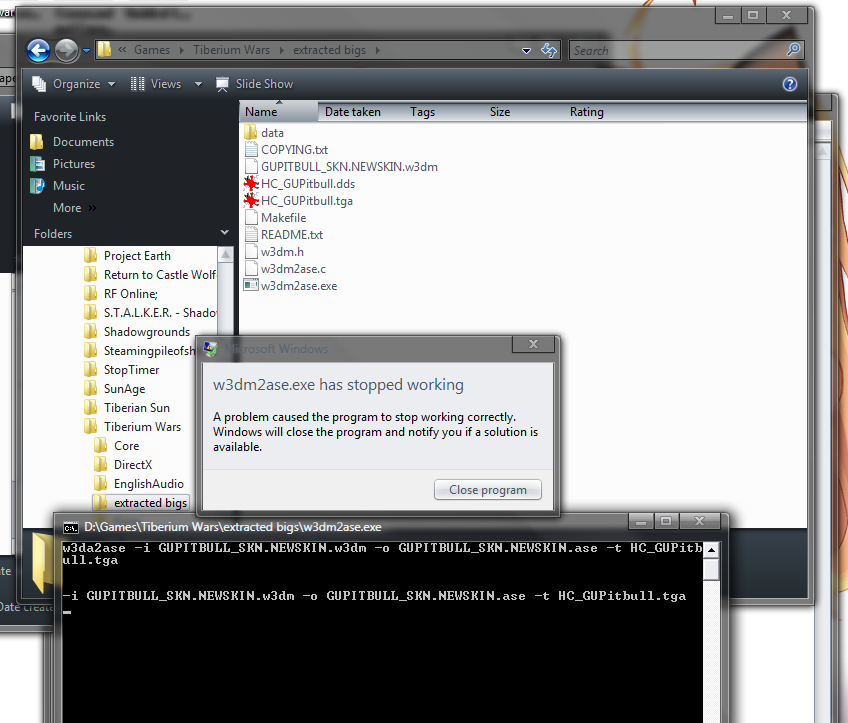Collapse the Folders pane chevron
Image resolution: width=848 pixels, height=723 pixels.
pyautogui.click(x=224, y=233)
